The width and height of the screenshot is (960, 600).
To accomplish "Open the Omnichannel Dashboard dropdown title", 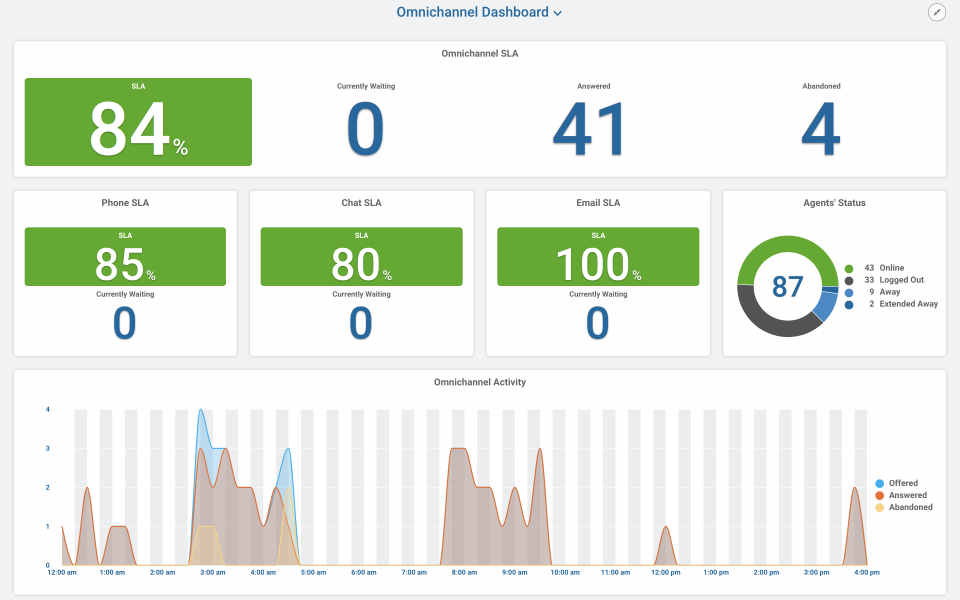I will coord(472,12).
